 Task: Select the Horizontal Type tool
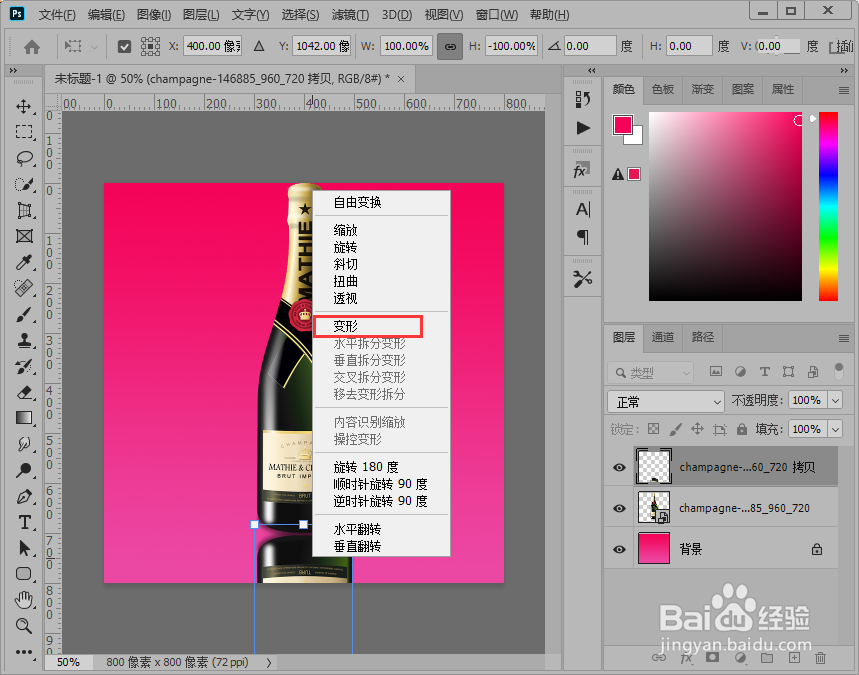click(x=24, y=522)
